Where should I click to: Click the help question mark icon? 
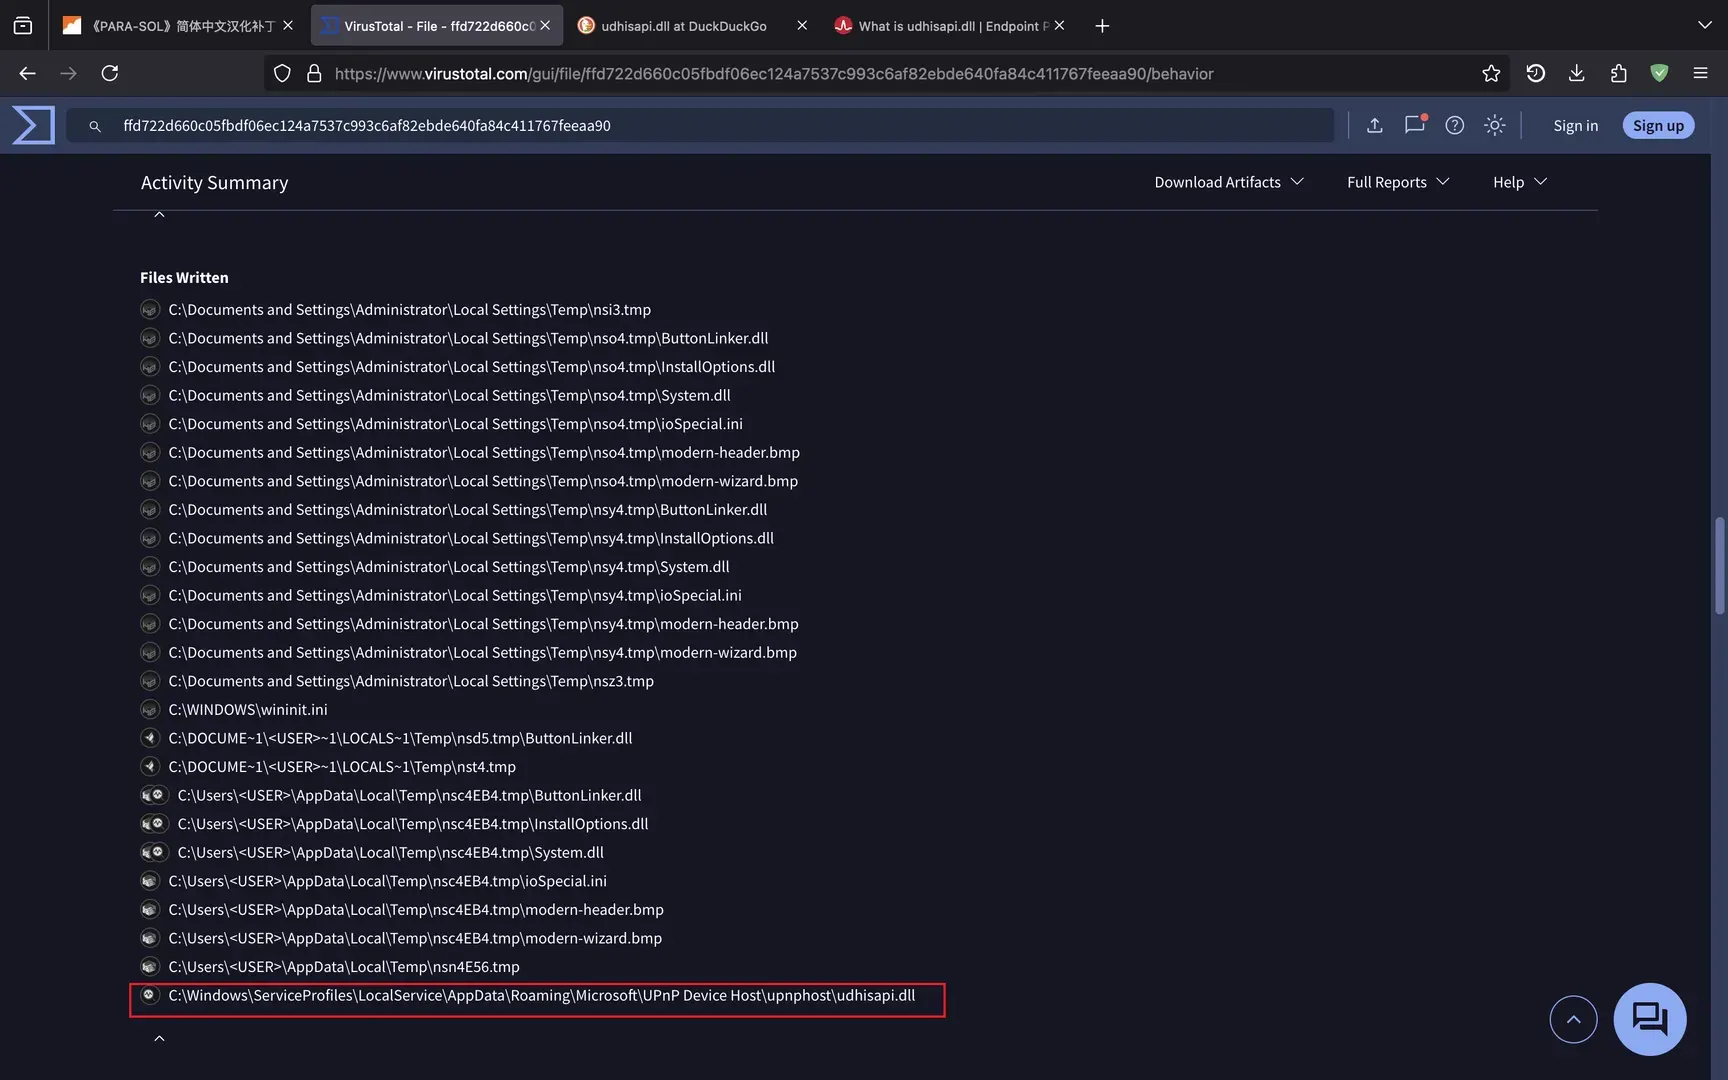click(x=1455, y=125)
